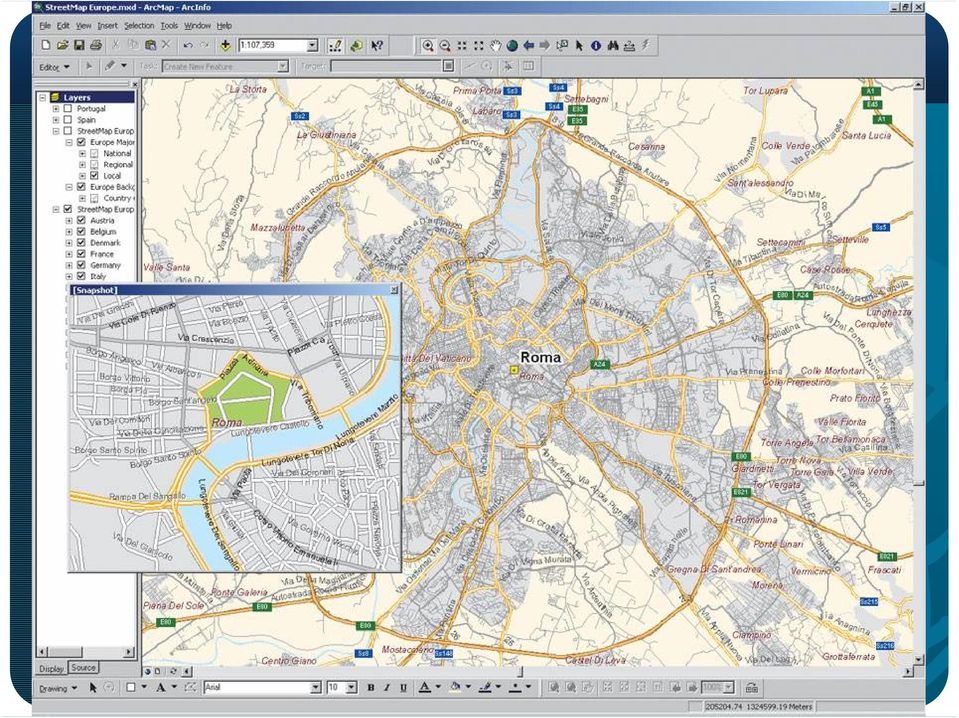Select the Zoom In magnifier tool
This screenshot has height=718, width=959.
coord(428,45)
